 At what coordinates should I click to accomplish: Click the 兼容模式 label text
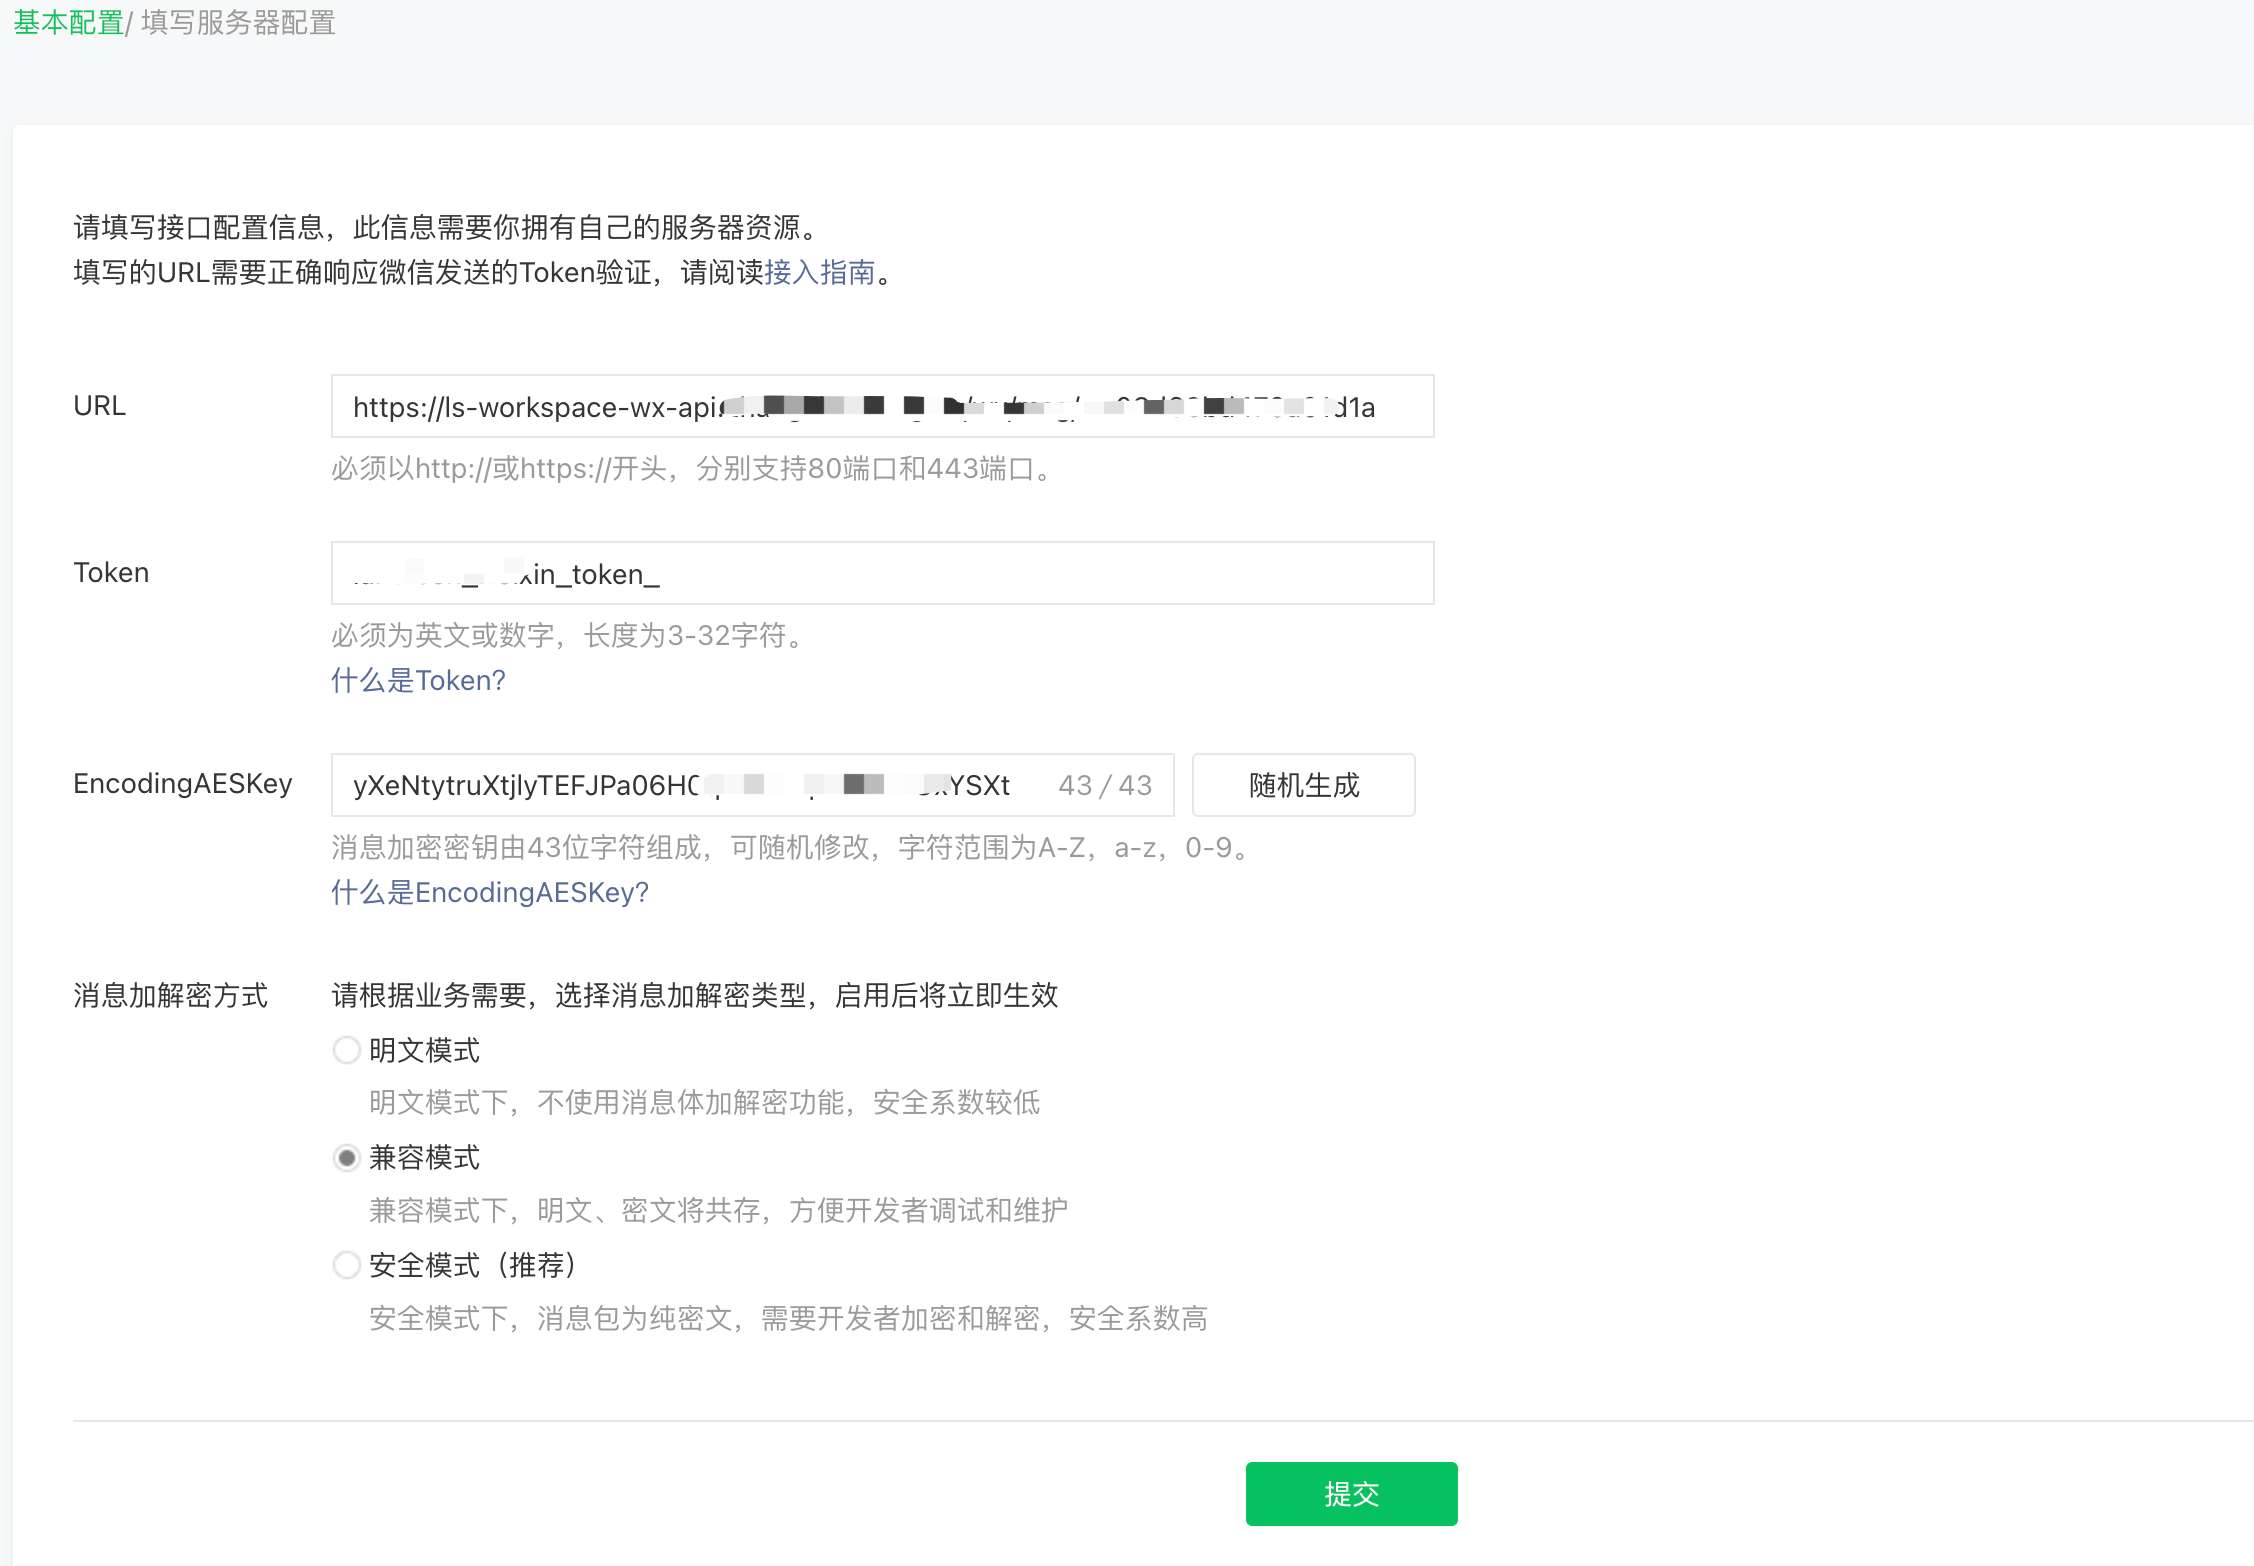click(x=424, y=1158)
